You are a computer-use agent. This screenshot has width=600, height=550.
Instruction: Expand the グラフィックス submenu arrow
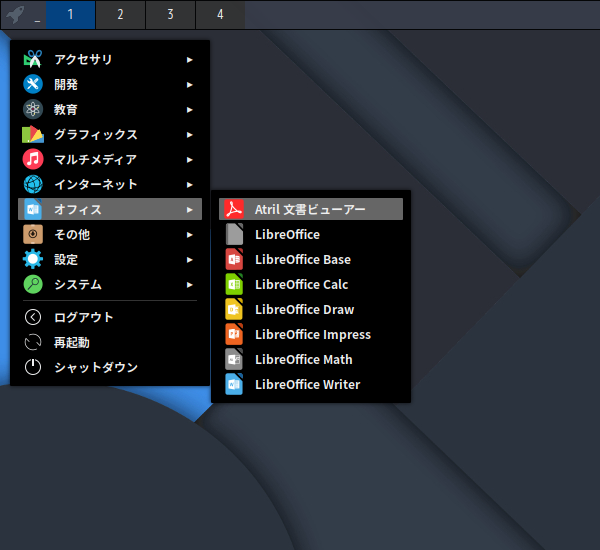189,135
